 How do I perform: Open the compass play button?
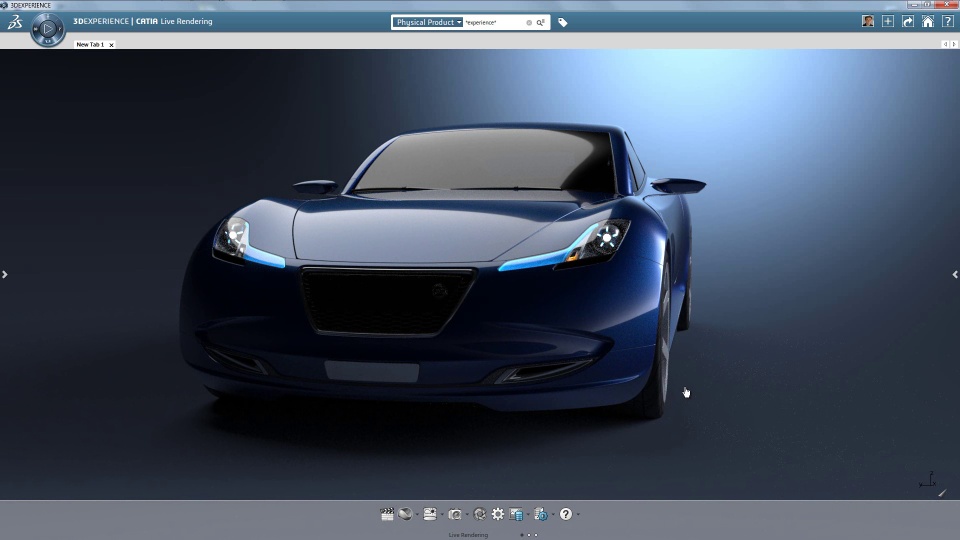coord(48,29)
